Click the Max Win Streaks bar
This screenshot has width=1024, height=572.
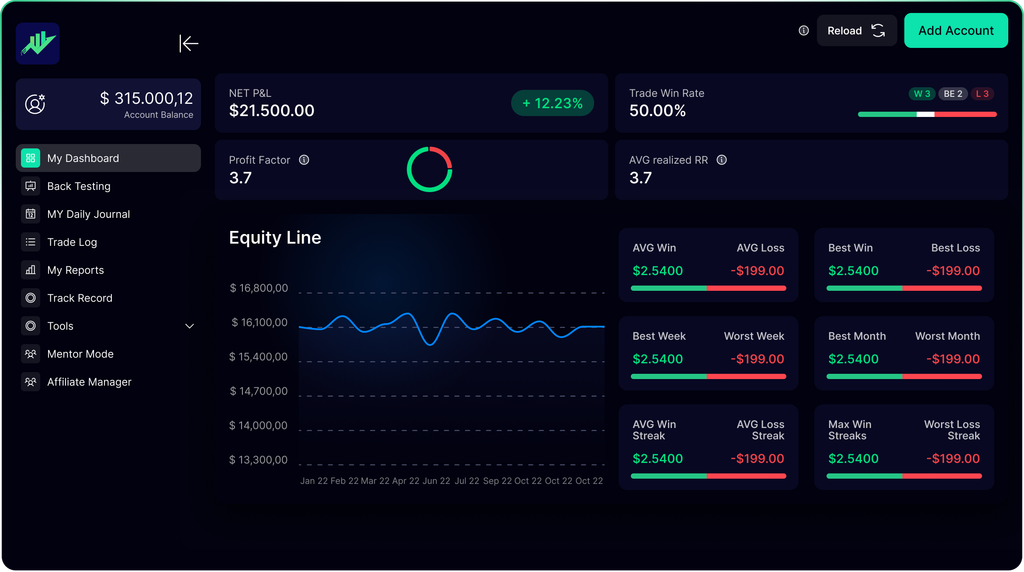(904, 476)
